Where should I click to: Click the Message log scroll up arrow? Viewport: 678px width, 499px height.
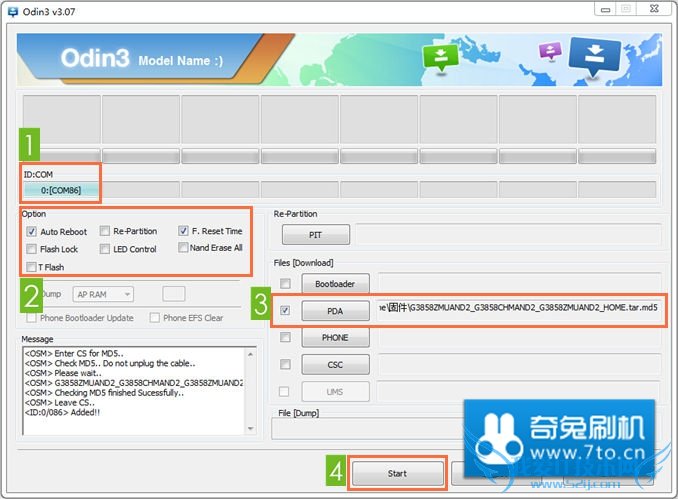tap(251, 355)
